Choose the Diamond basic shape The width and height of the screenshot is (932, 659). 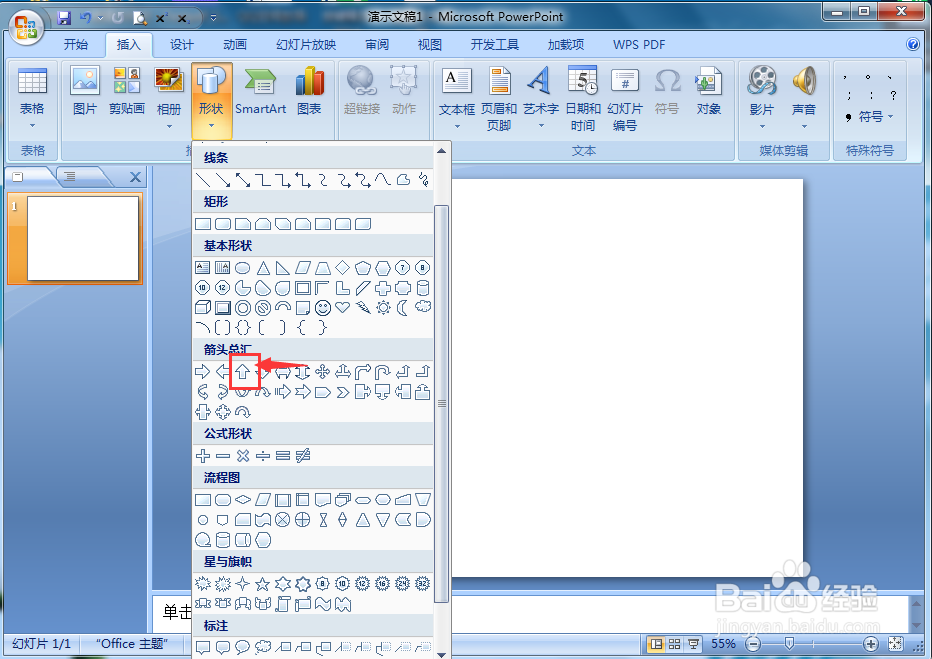[x=343, y=268]
